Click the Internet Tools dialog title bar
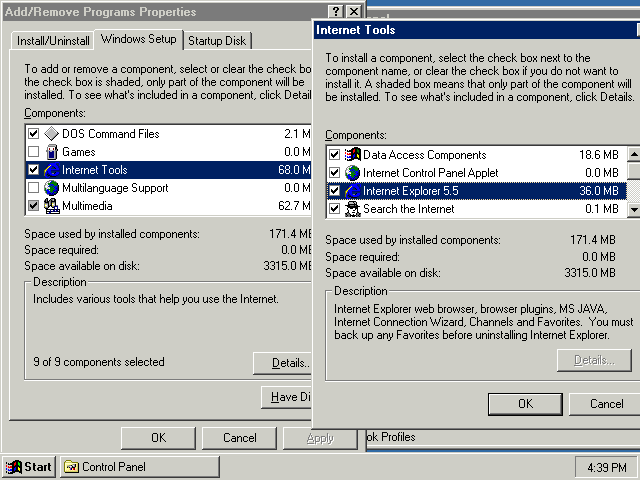 tap(477, 30)
